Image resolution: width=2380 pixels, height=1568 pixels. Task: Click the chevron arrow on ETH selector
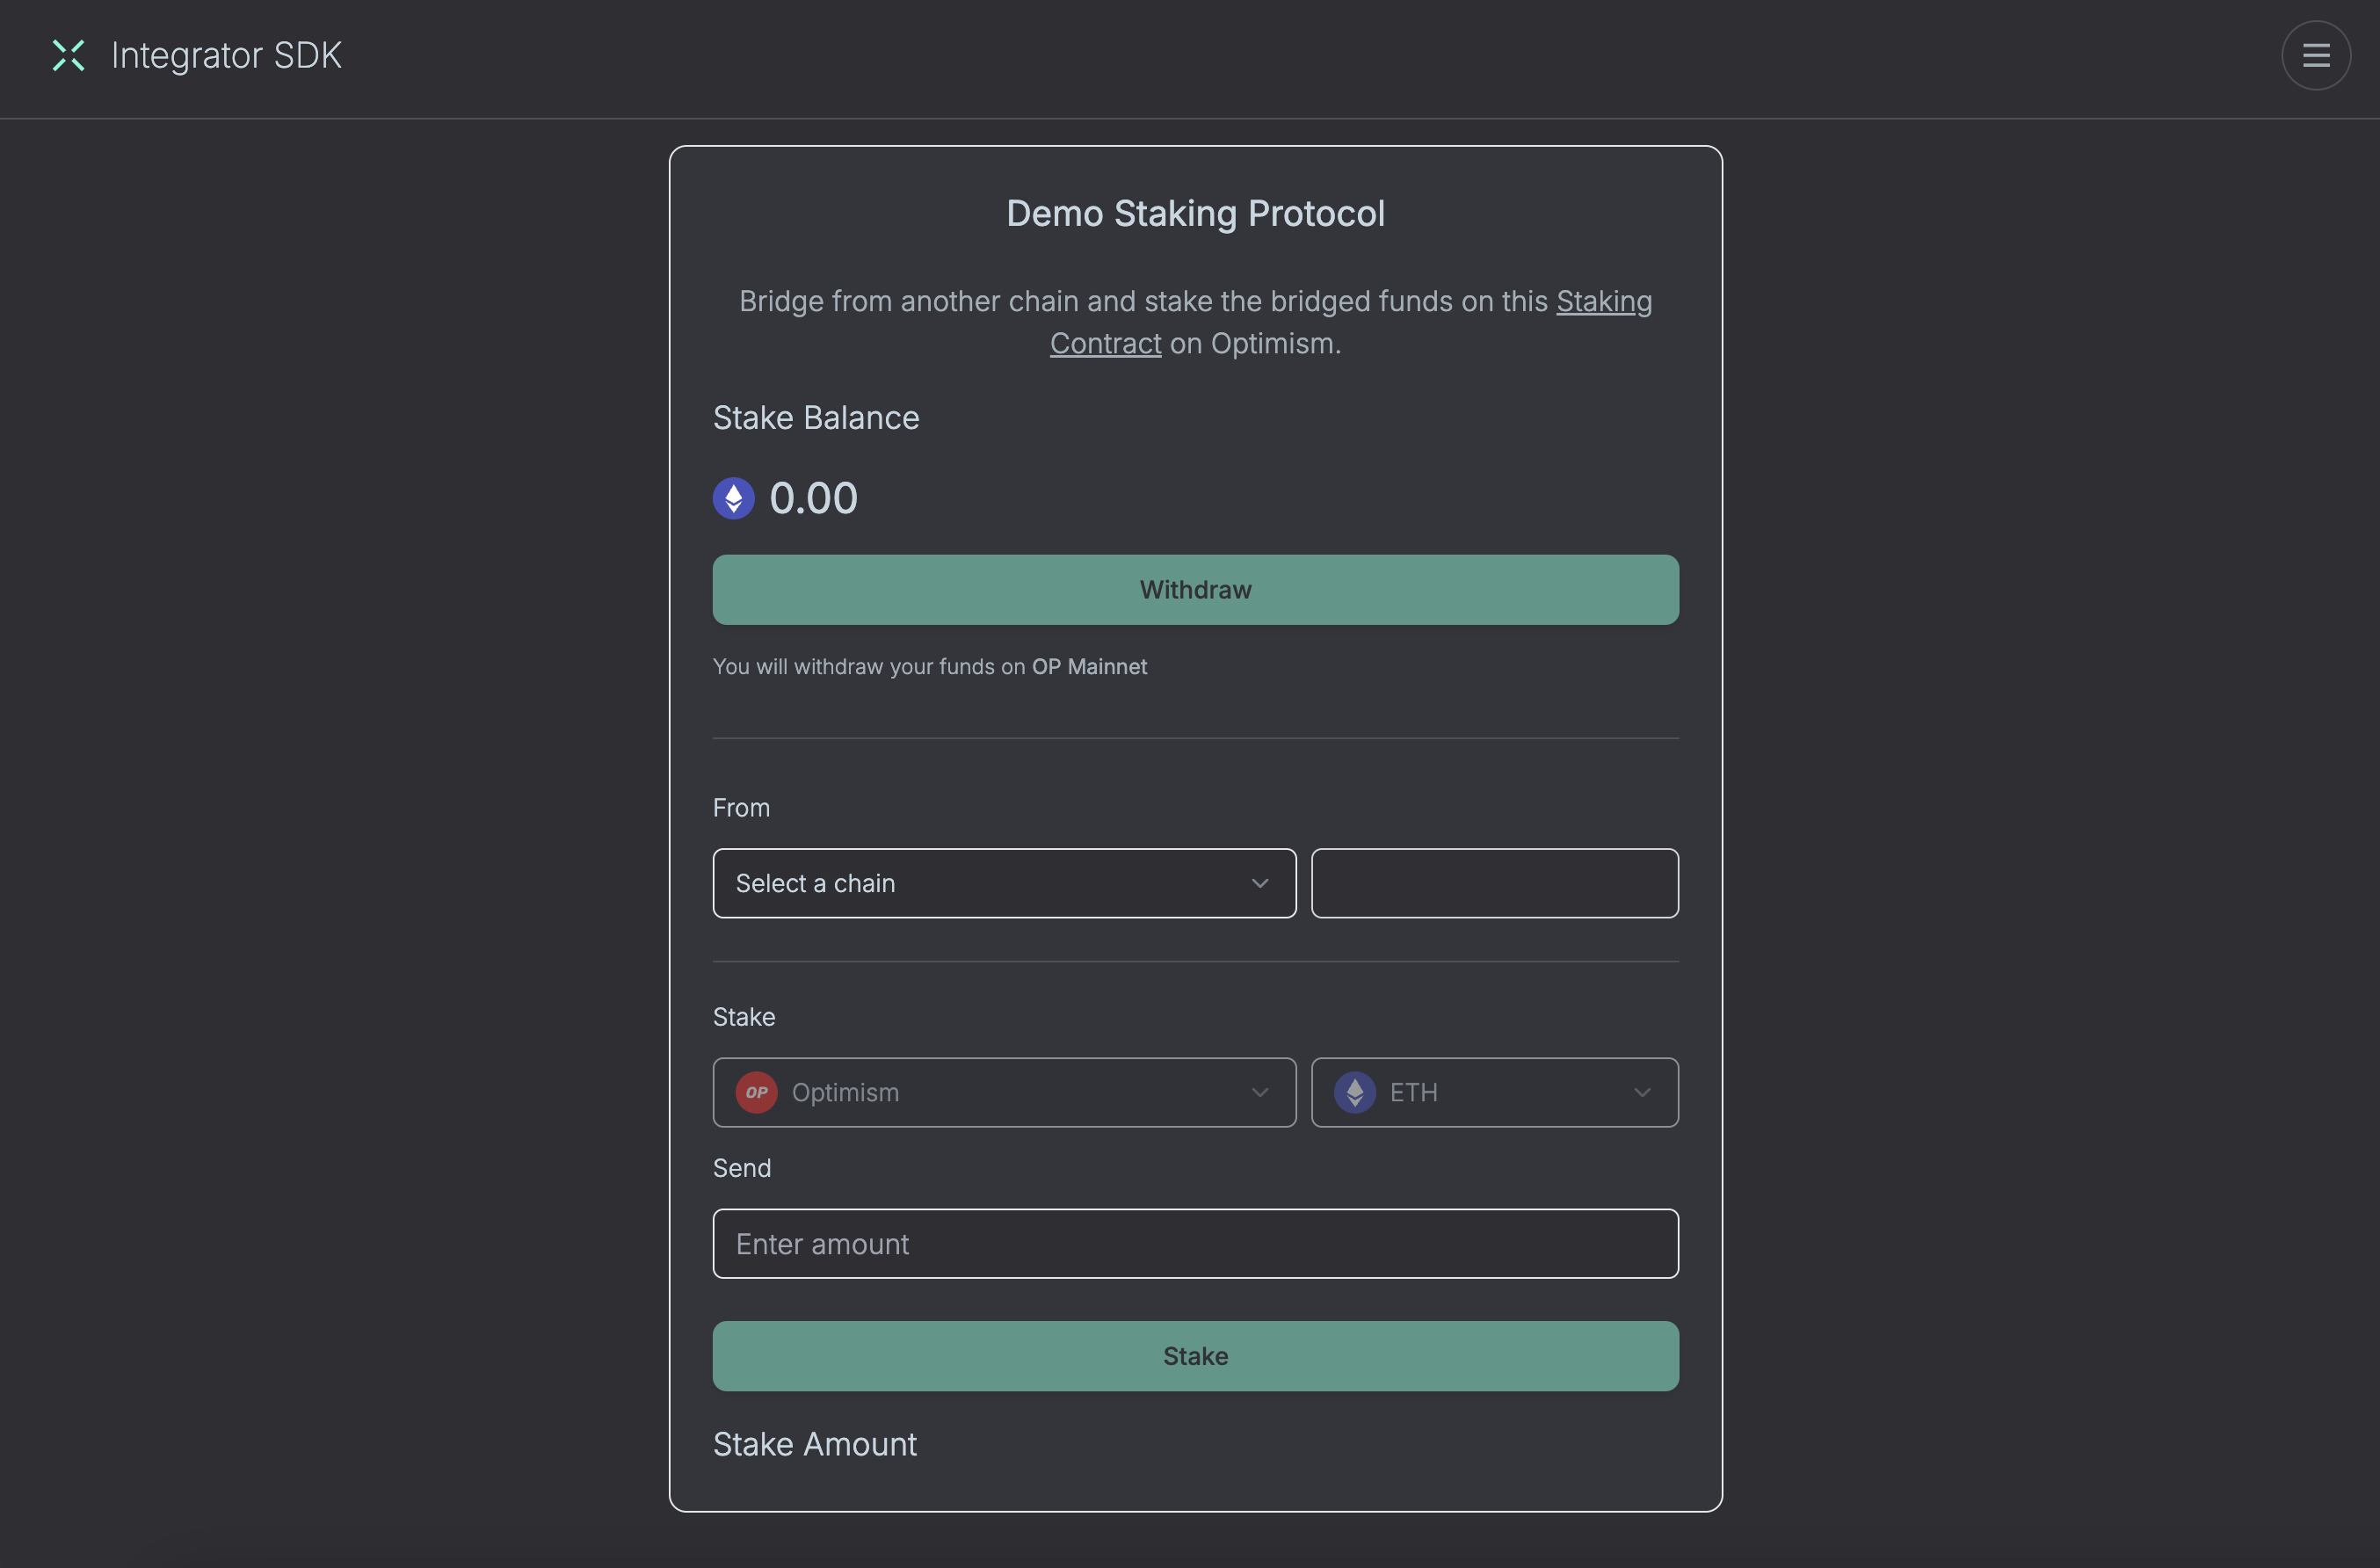click(1641, 1092)
